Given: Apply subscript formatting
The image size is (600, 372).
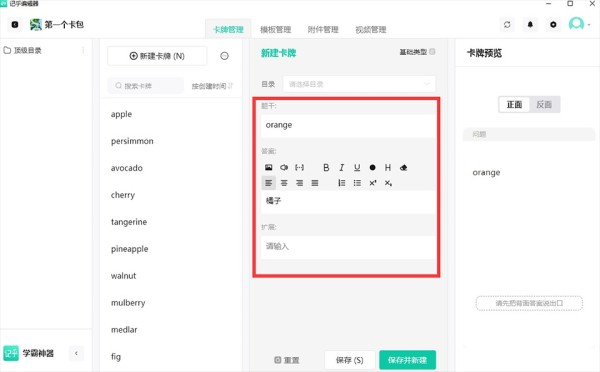Looking at the screenshot, I should point(388,183).
